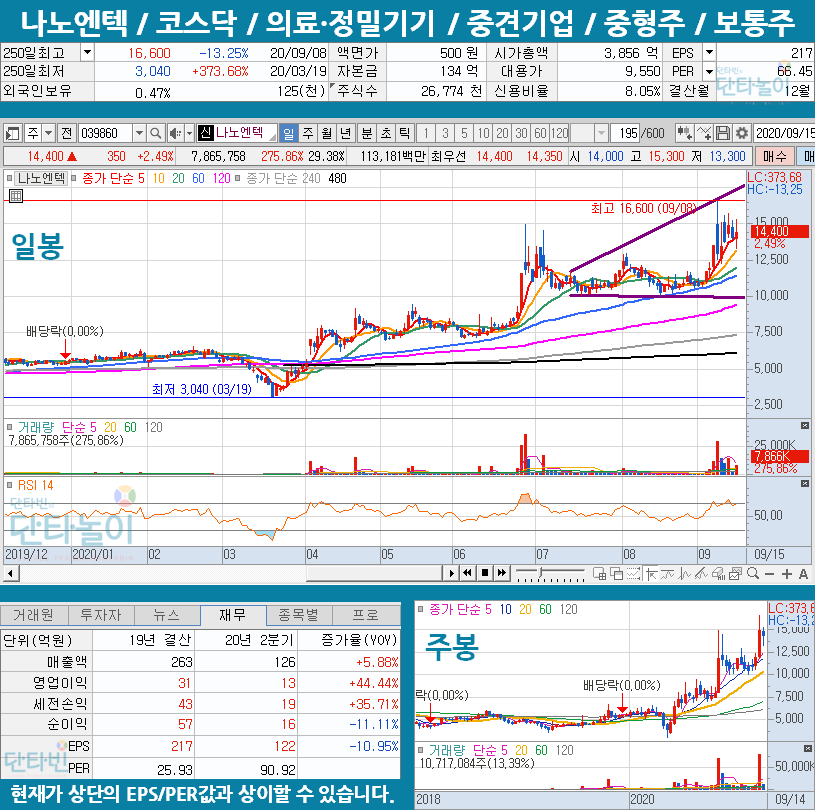The width and height of the screenshot is (815, 810).
Task: Select the 일 daily period button
Action: tap(288, 134)
